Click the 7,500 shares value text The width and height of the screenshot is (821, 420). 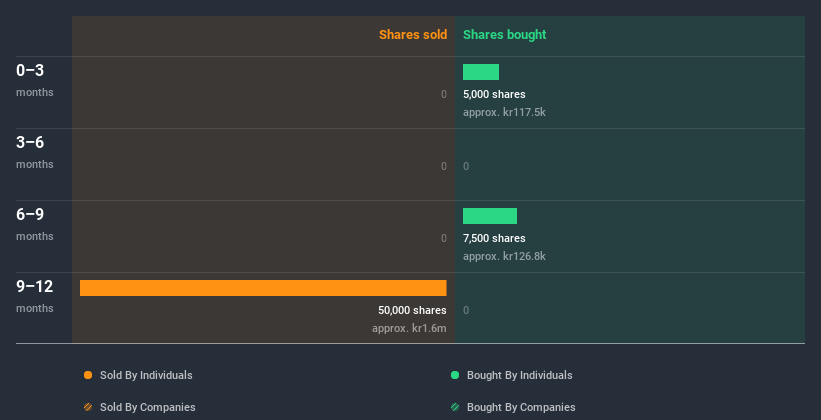[494, 239]
